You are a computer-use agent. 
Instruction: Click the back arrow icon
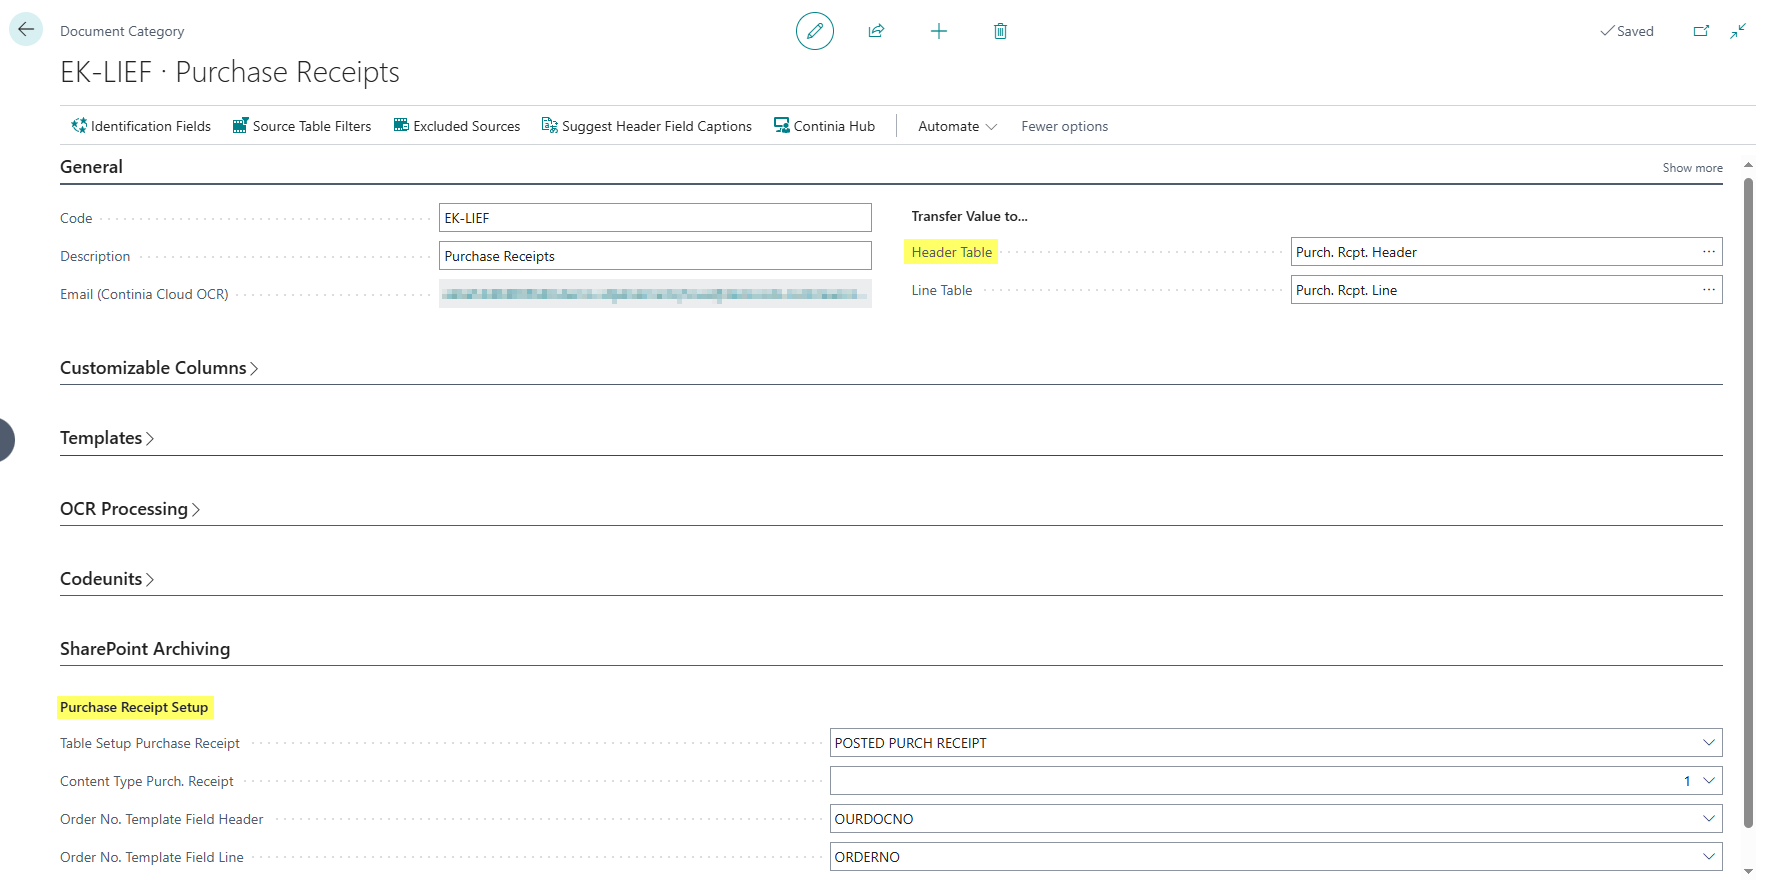[x=26, y=29]
